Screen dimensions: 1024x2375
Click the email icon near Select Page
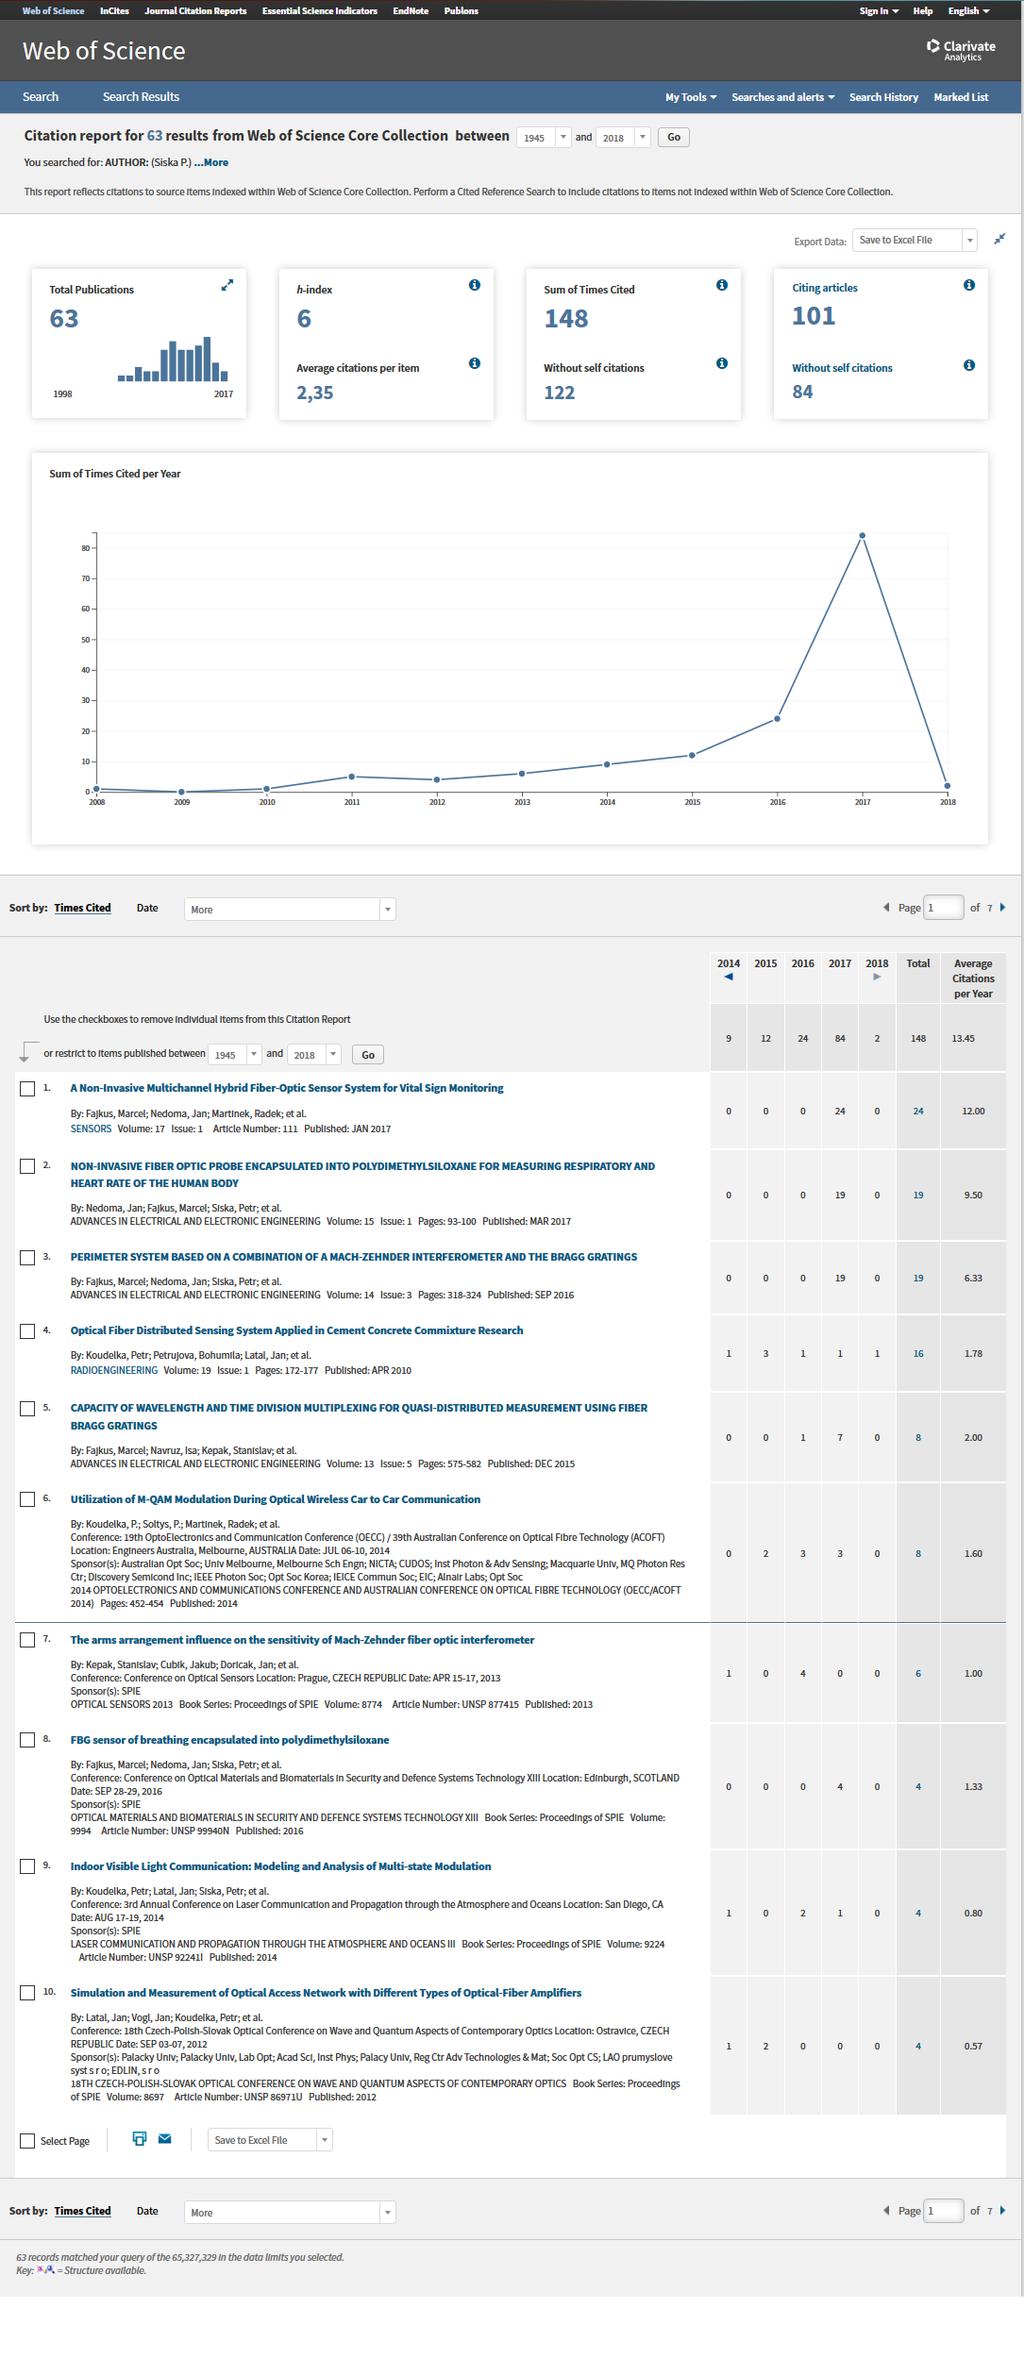165,2139
